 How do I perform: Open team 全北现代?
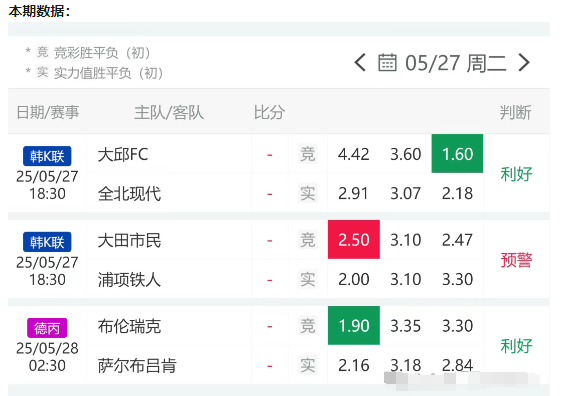point(129,194)
